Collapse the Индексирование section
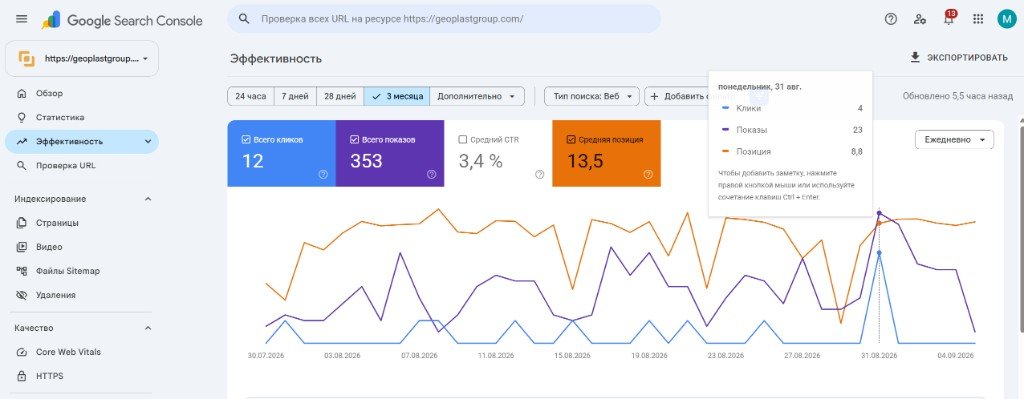Viewport: 1024px width, 399px height. tap(148, 199)
